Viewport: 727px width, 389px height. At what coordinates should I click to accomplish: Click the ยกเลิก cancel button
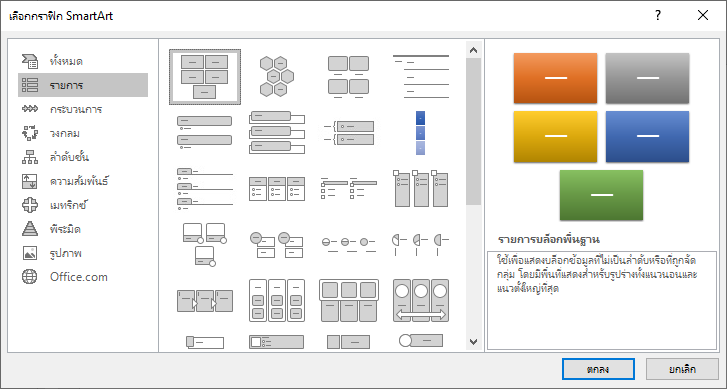[x=682, y=370]
